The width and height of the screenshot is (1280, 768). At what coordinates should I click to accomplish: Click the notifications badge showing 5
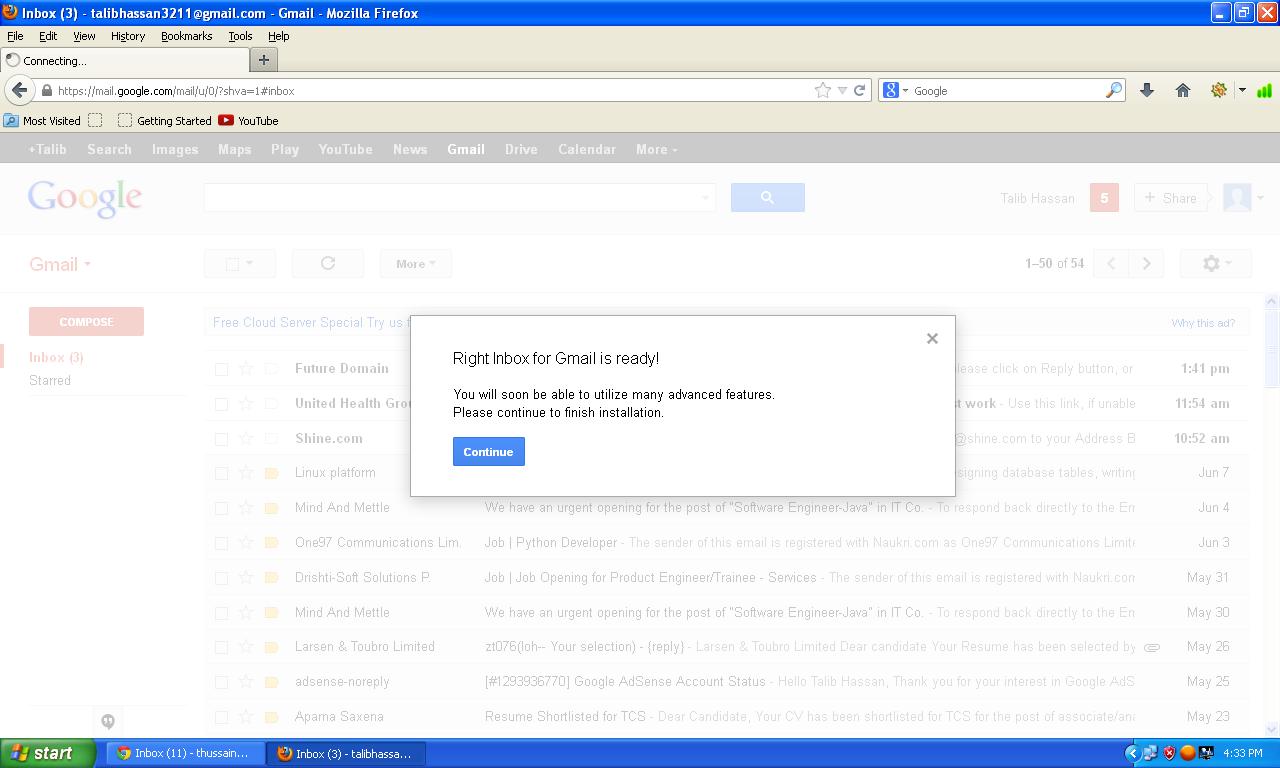(x=1104, y=198)
